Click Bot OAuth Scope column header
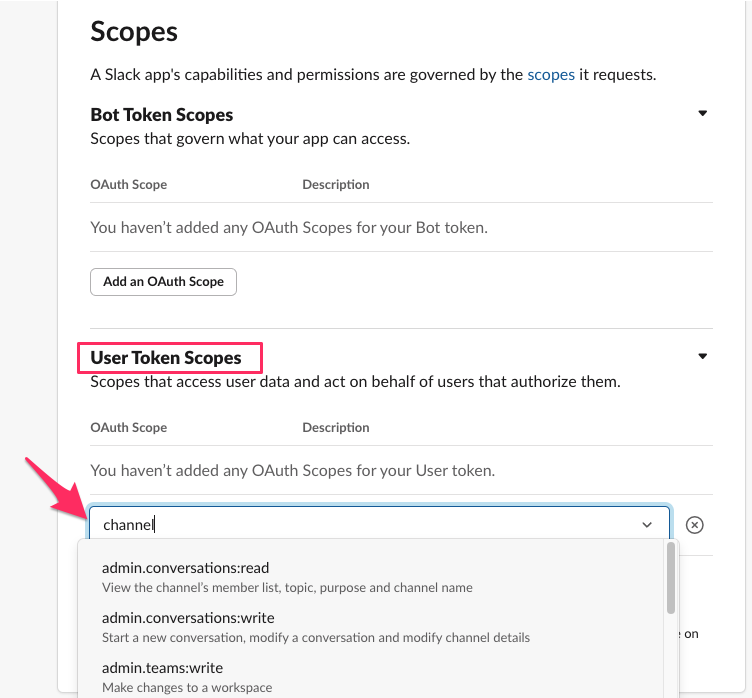The height and width of the screenshot is (698, 752). point(129,185)
